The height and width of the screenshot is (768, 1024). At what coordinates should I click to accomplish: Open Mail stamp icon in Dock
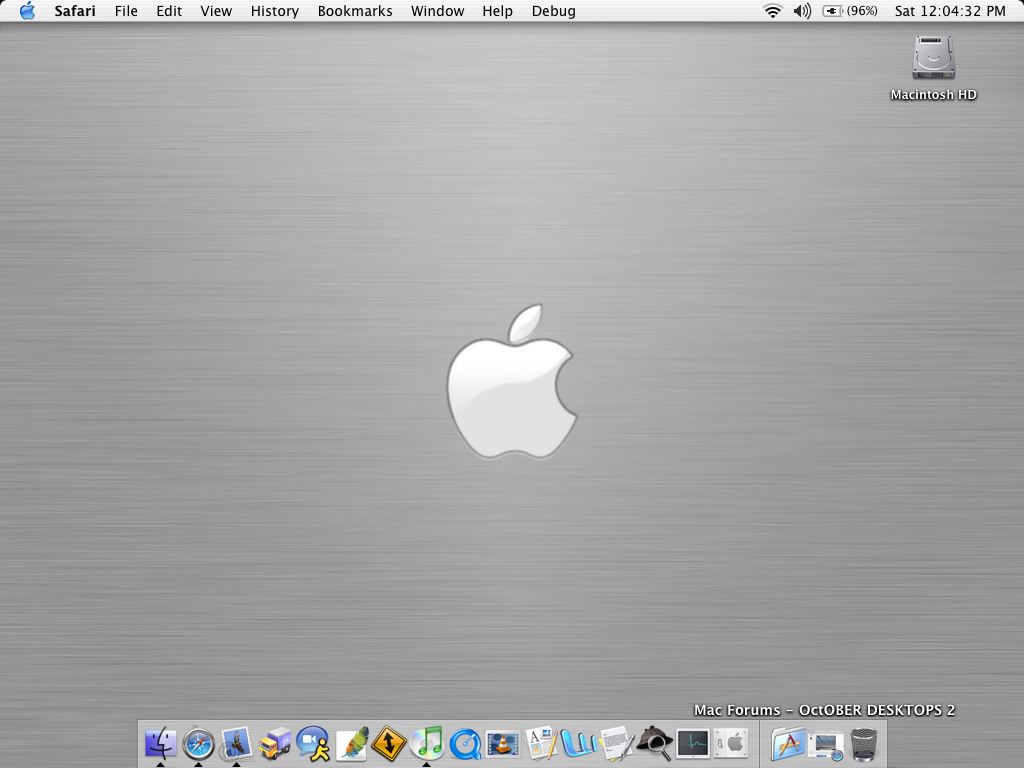pos(236,743)
